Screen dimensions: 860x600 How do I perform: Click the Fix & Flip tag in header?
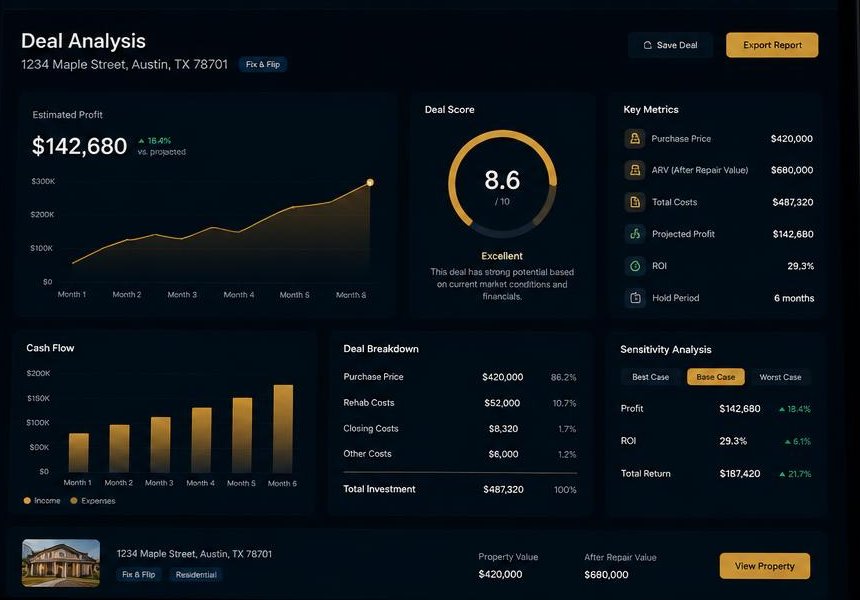coord(263,64)
